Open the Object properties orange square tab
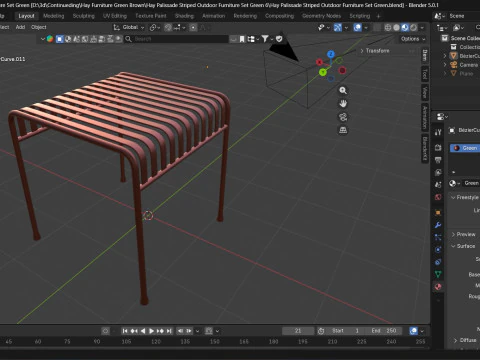Image resolution: width=480 pixels, height=360 pixels. [438, 212]
